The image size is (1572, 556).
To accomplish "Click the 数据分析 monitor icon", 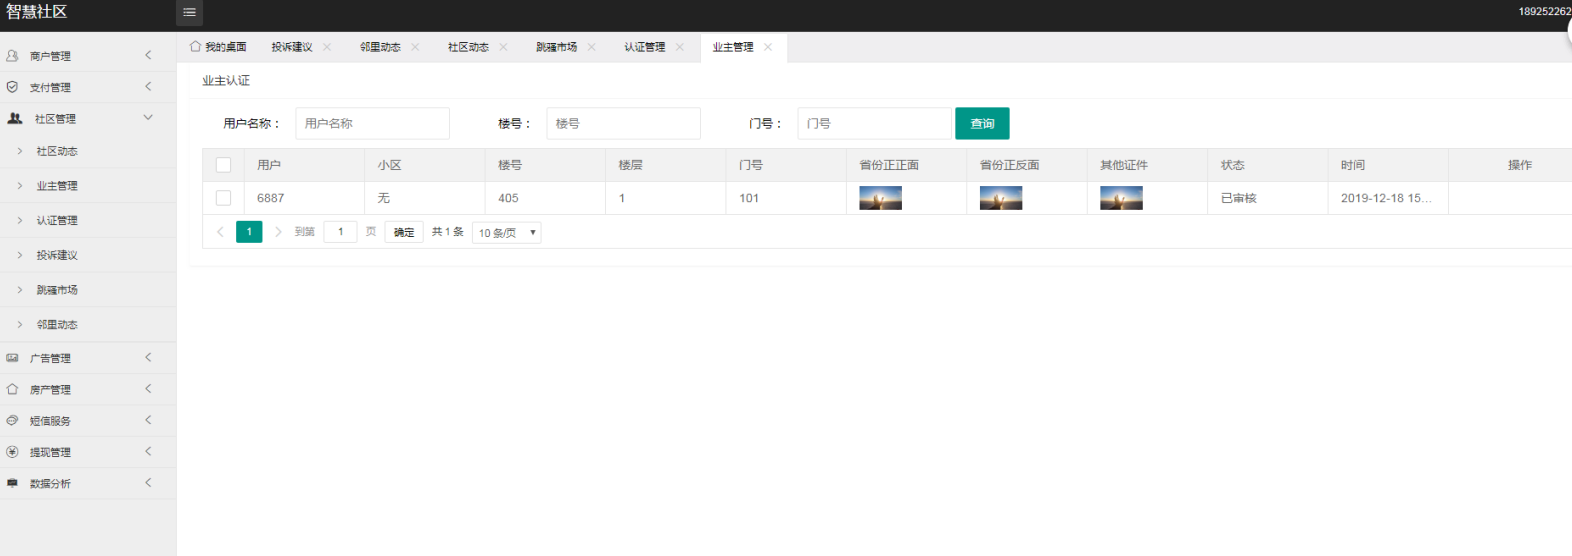I will tap(13, 483).
